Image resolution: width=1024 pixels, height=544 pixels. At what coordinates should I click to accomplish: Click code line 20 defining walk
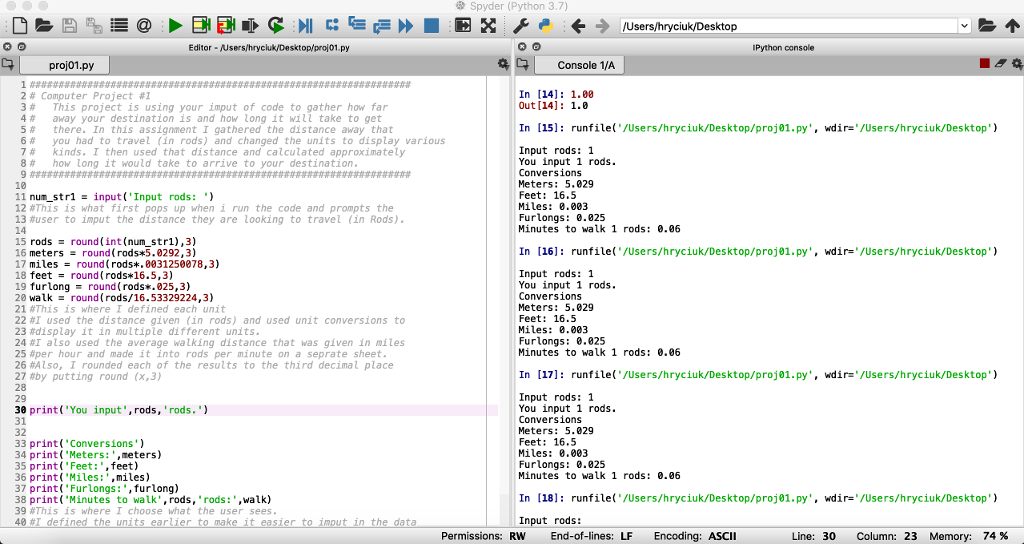click(121, 298)
